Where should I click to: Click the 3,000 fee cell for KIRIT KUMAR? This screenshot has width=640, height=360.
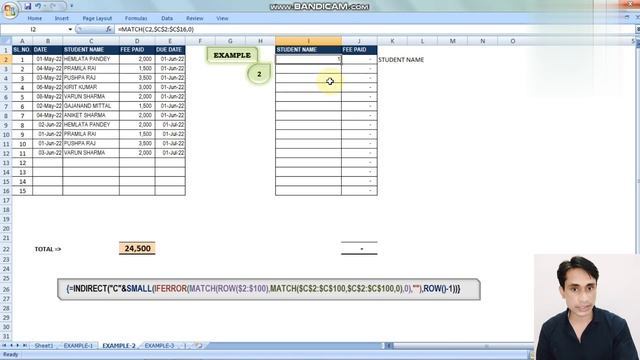tap(137, 87)
